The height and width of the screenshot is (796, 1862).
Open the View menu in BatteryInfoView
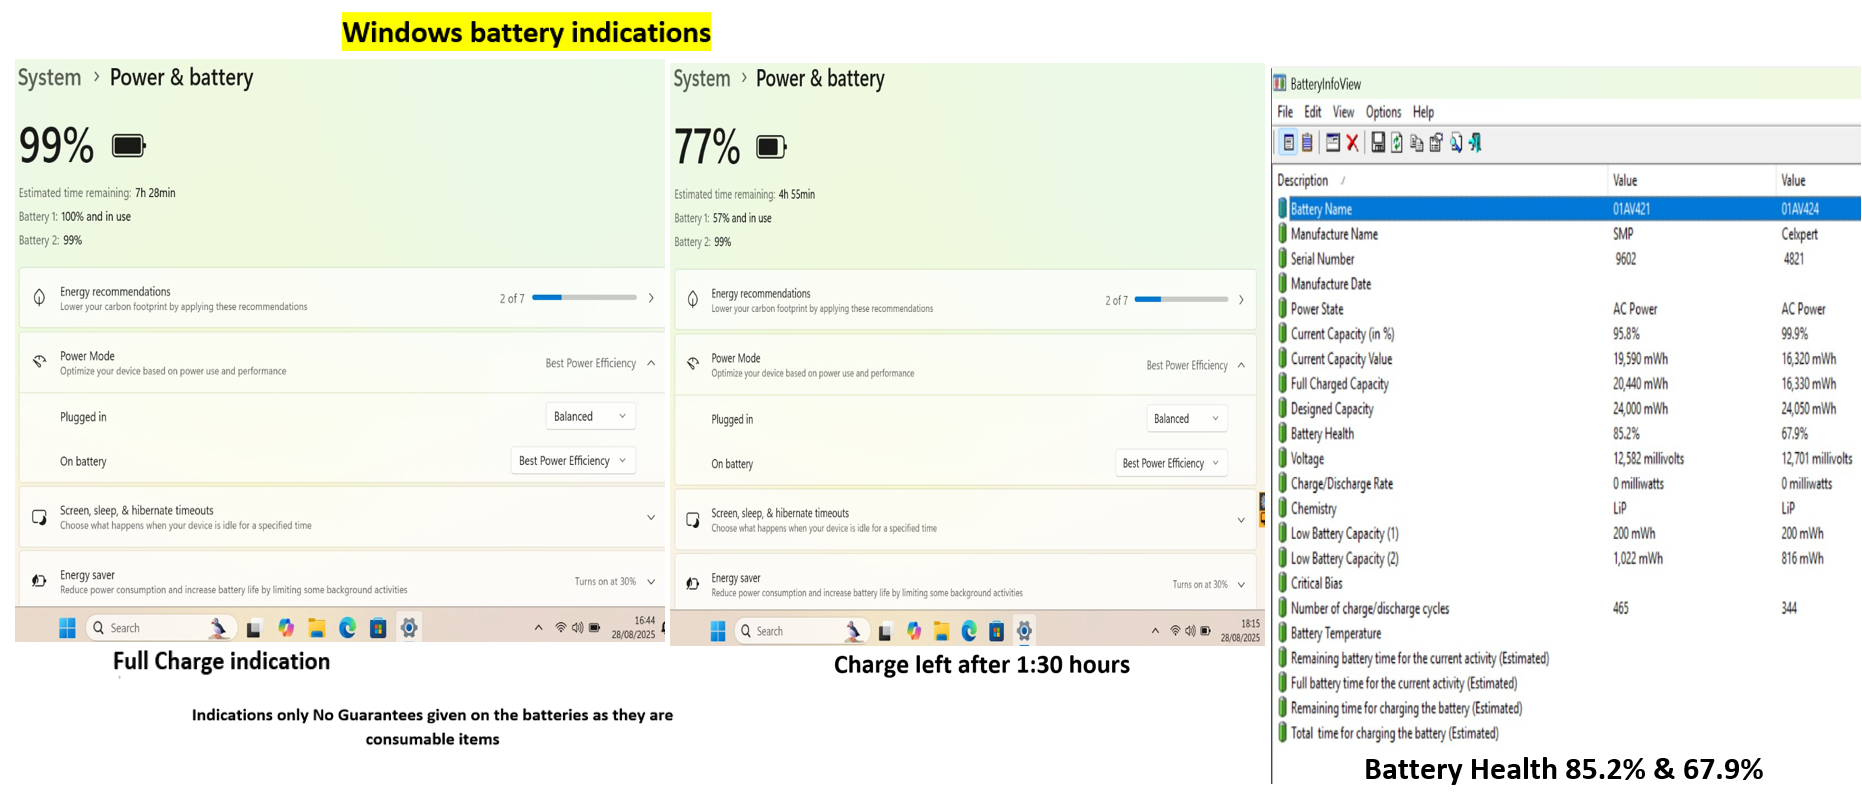[x=1343, y=112]
